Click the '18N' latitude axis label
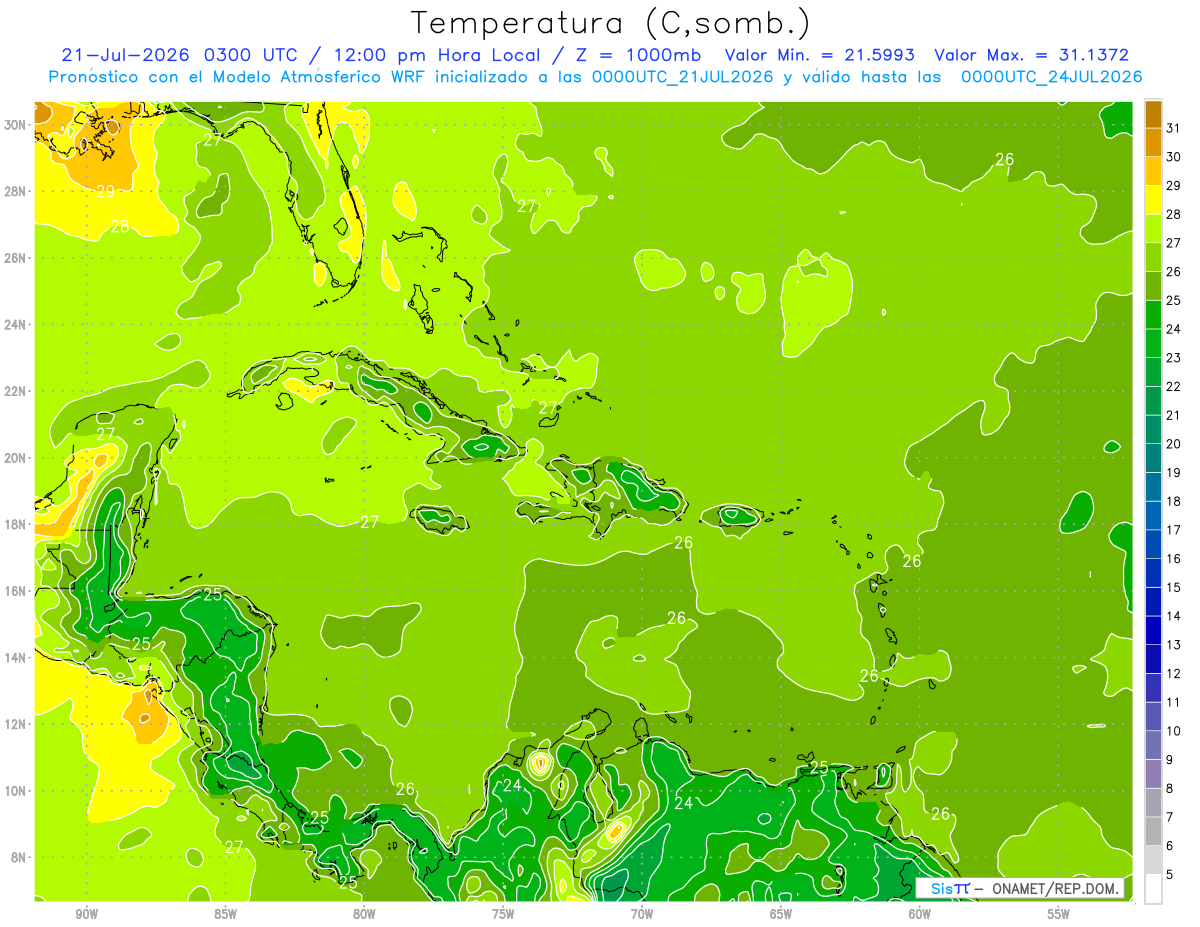 click(x=15, y=525)
